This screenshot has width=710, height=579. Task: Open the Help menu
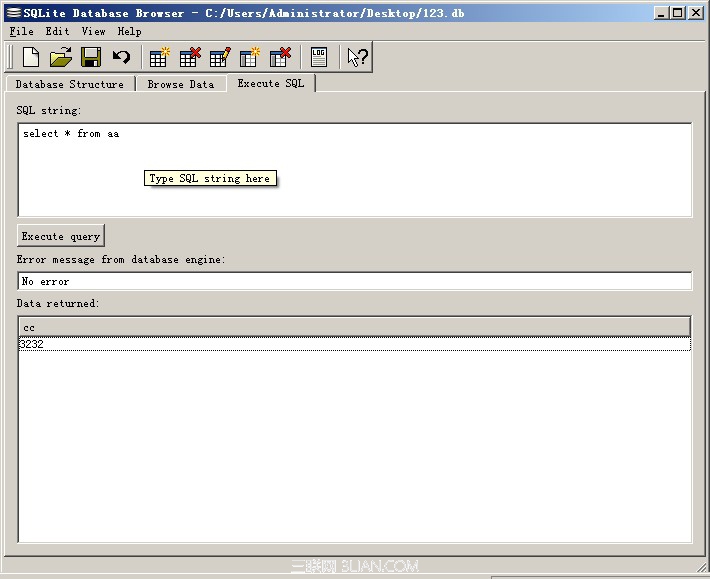click(129, 31)
